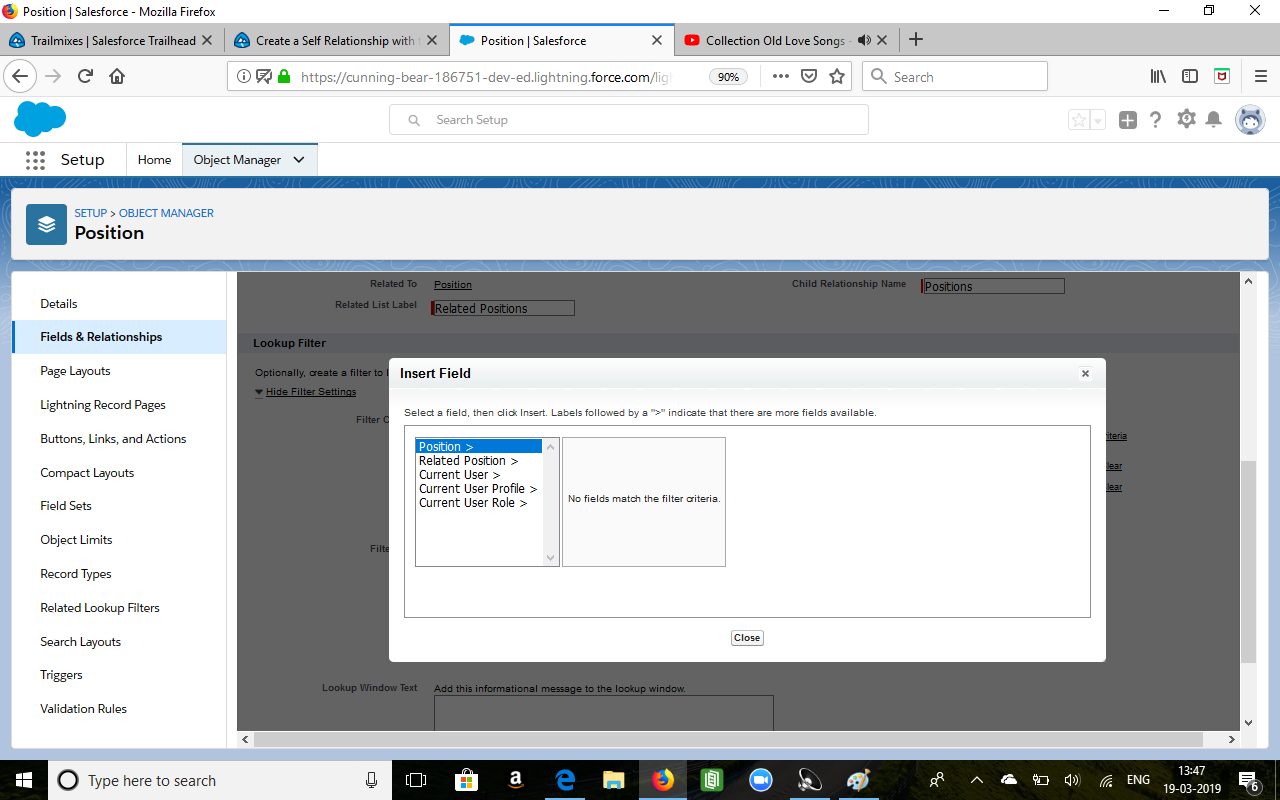Switch to the Home tab in Setup
Viewport: 1280px width, 800px height.
154,160
